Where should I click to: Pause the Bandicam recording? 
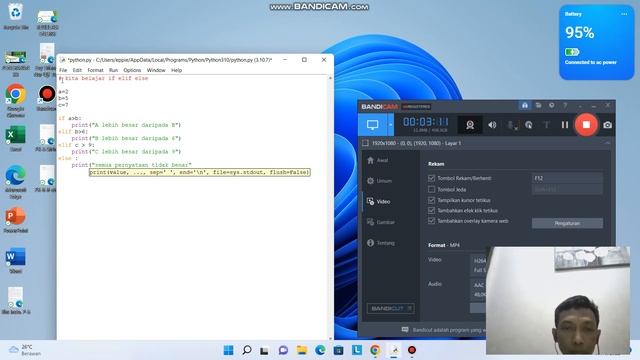pos(565,125)
